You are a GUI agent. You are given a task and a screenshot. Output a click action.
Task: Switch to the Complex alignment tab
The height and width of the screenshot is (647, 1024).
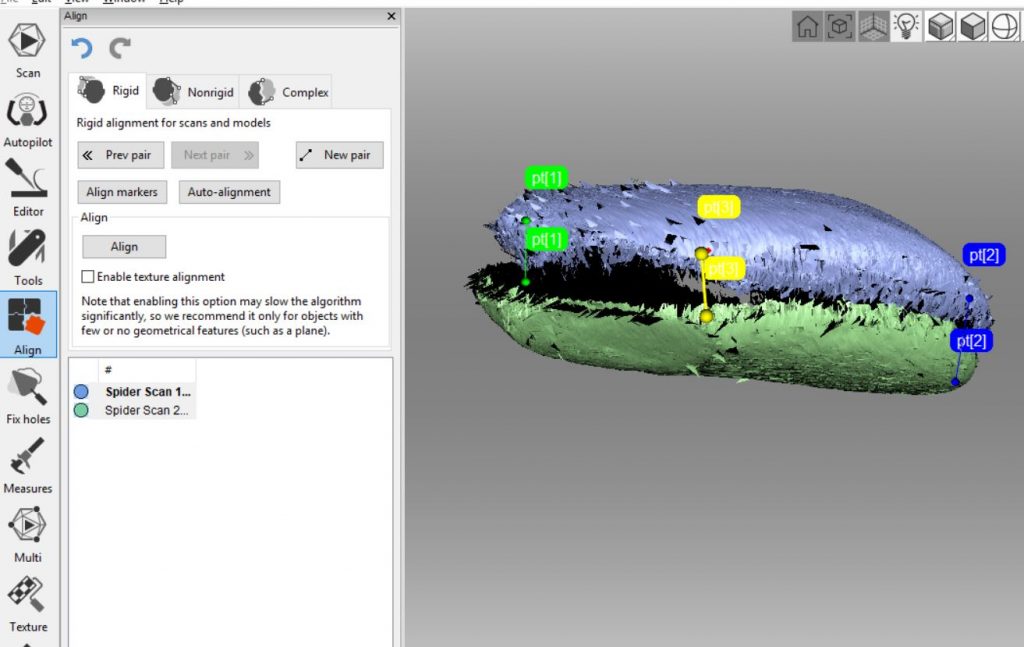tap(288, 92)
